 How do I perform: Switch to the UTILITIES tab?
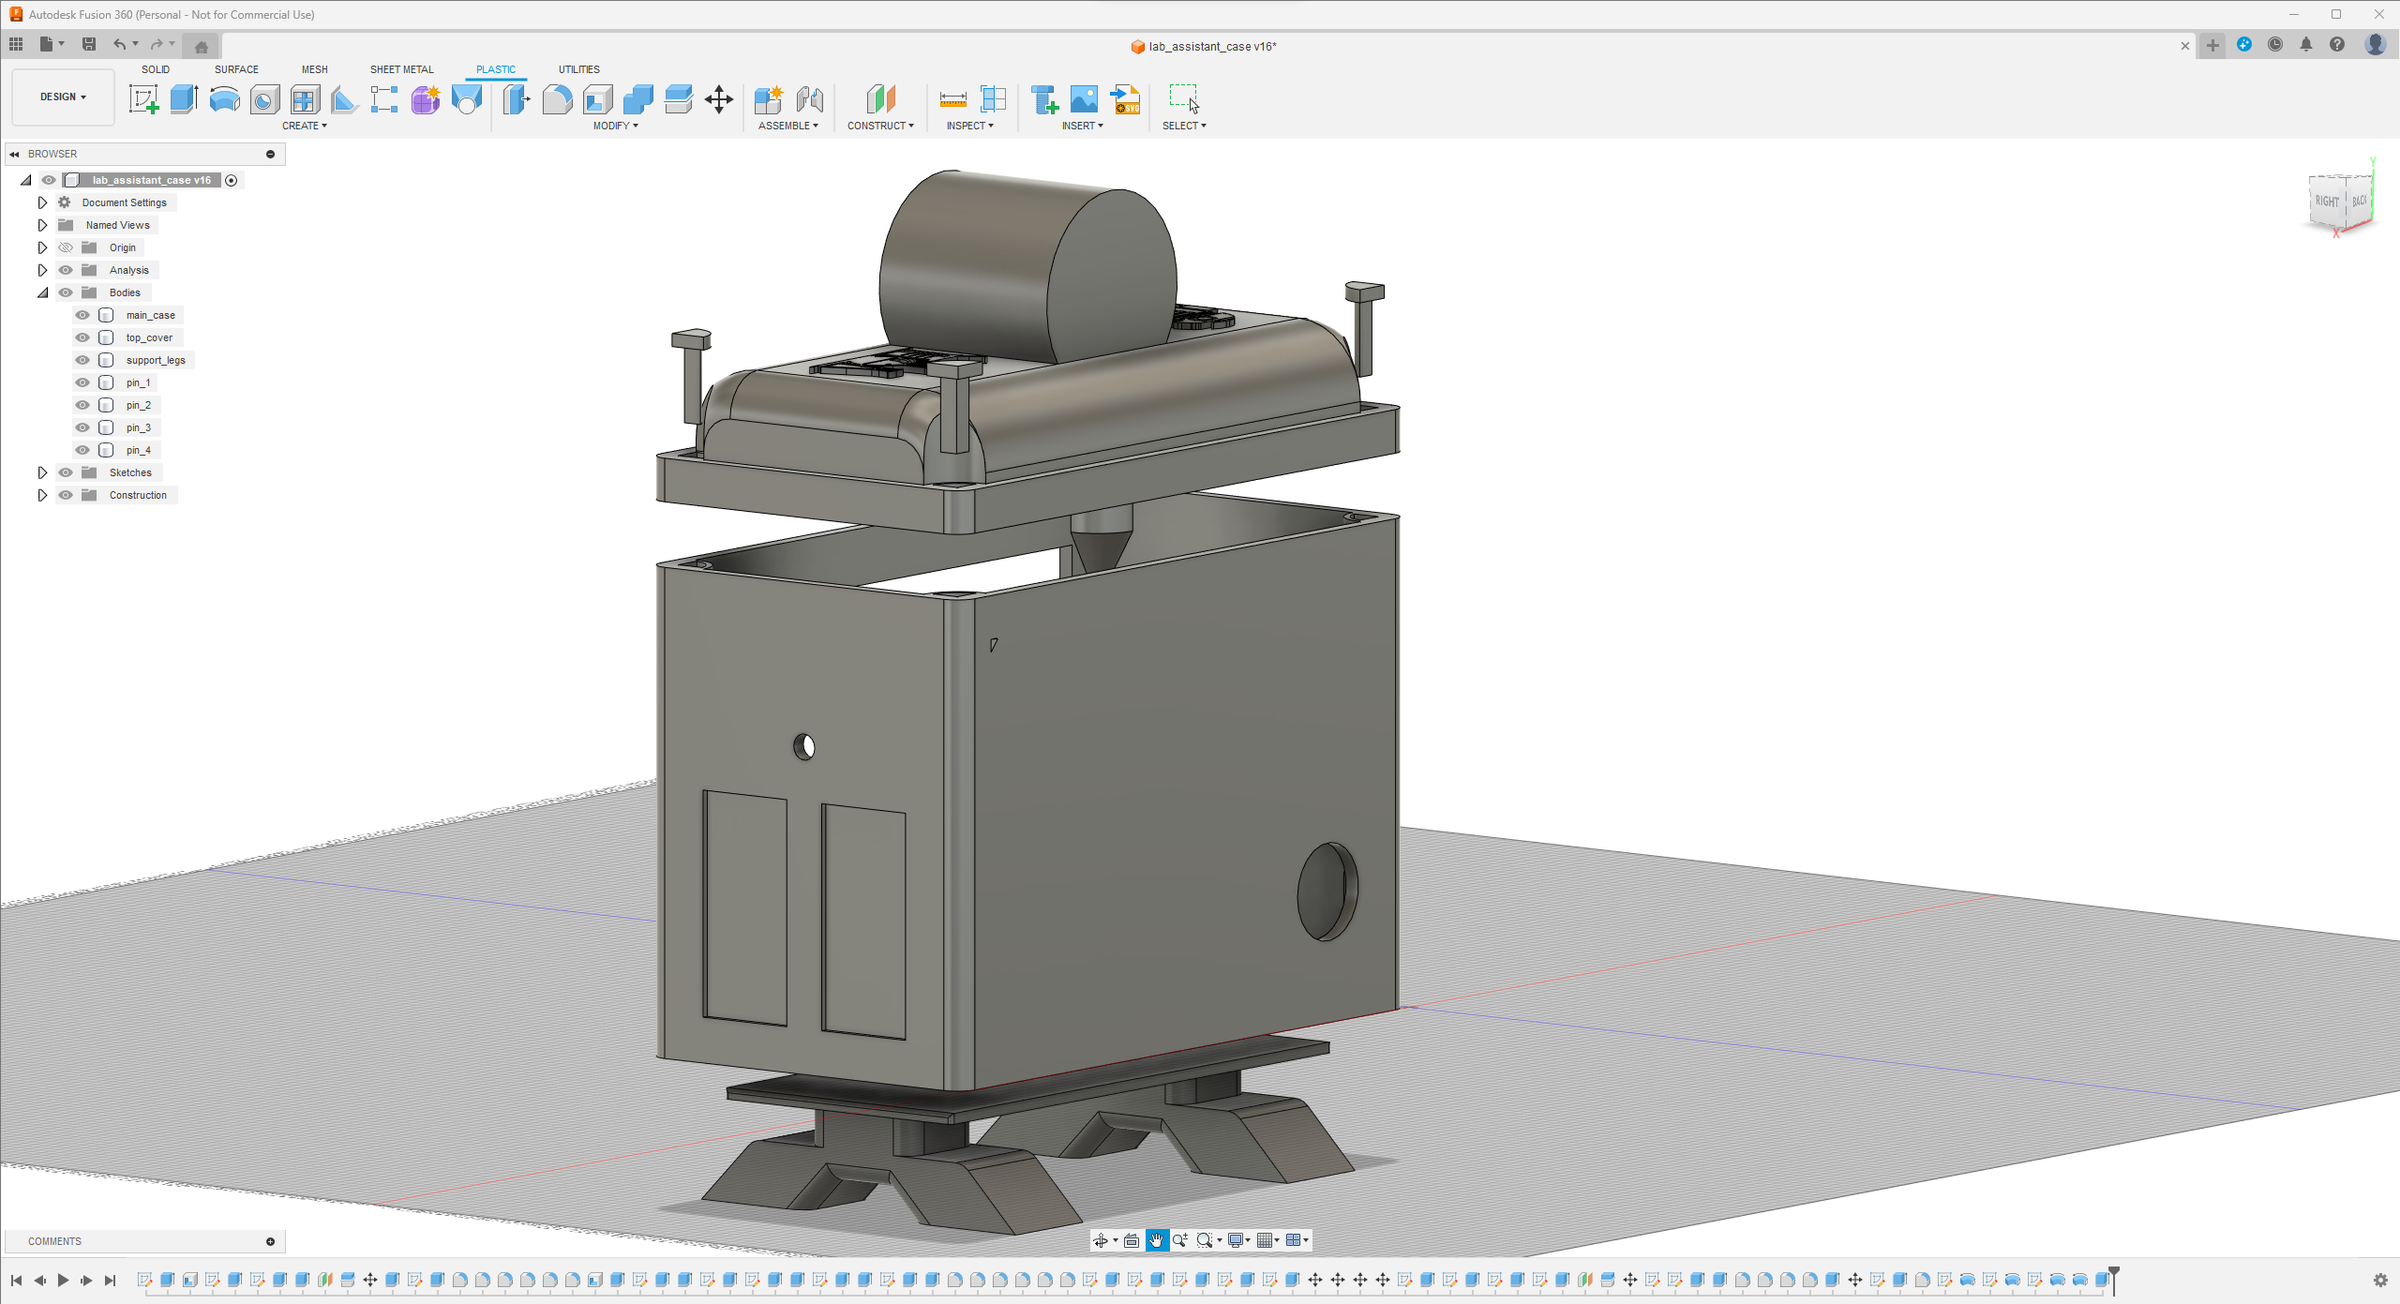click(579, 69)
